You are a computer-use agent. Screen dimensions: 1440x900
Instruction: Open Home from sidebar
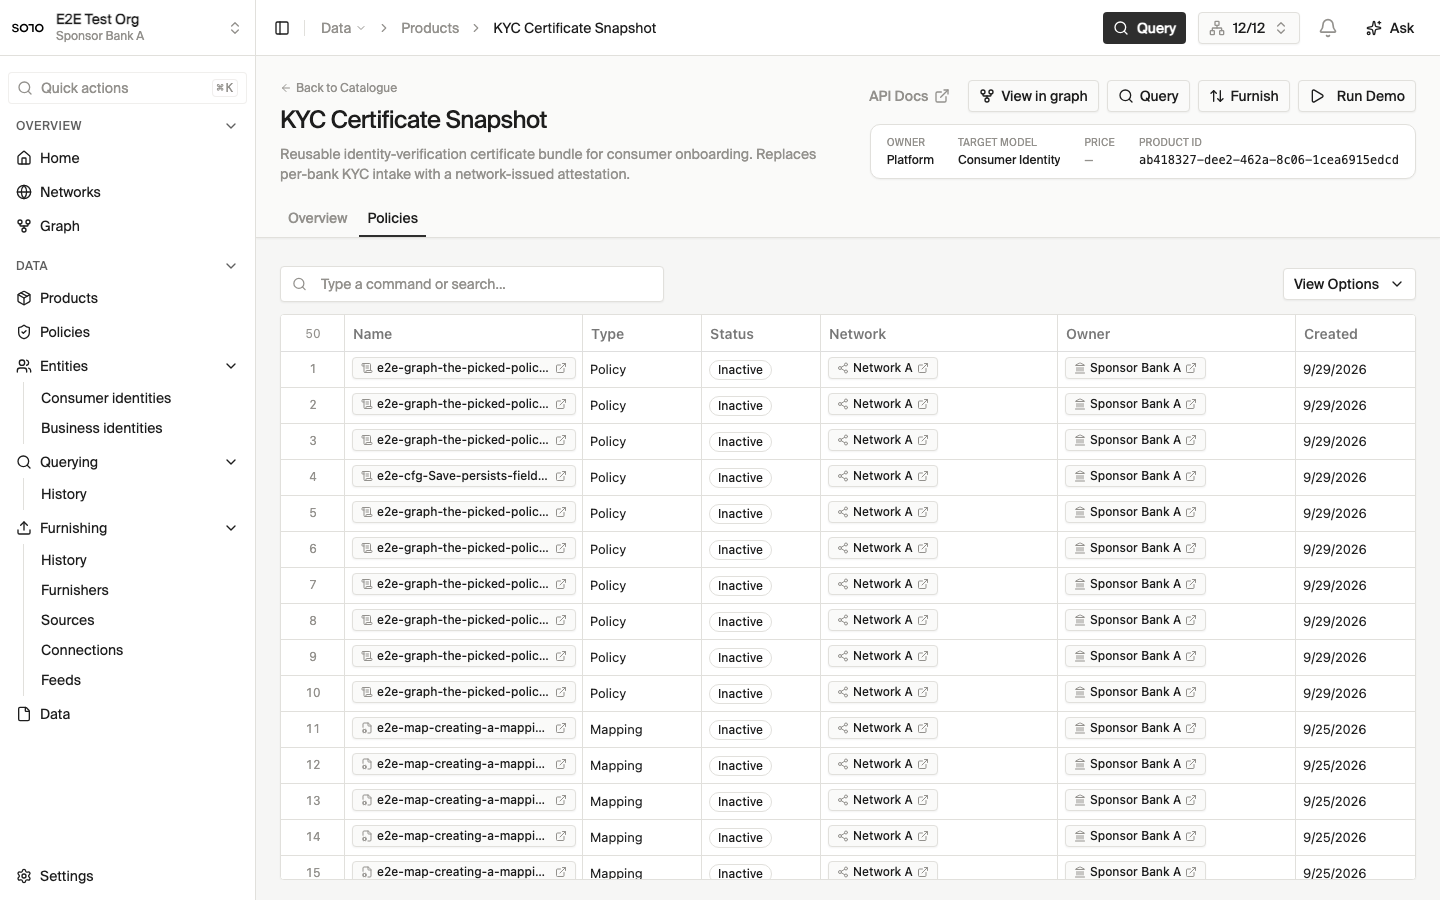127,158
